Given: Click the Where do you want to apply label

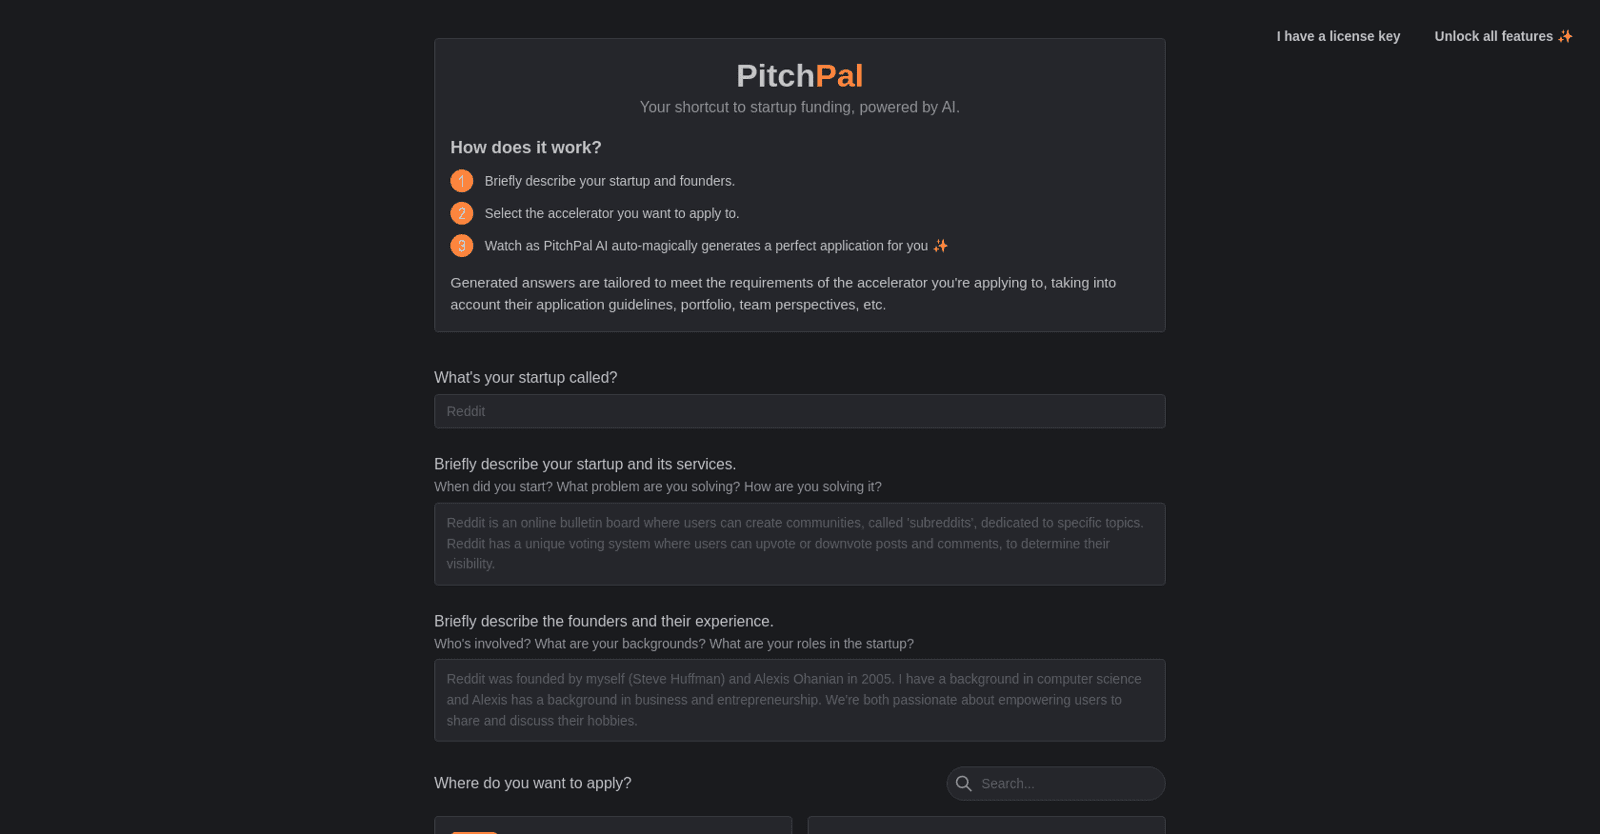Looking at the screenshot, I should click(532, 783).
